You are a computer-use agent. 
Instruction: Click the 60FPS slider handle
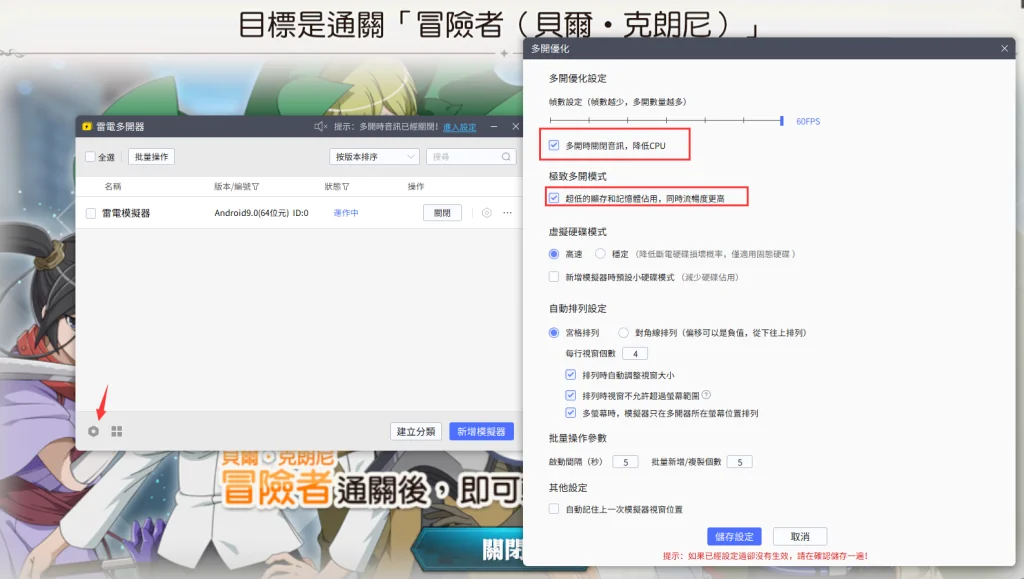tap(782, 121)
